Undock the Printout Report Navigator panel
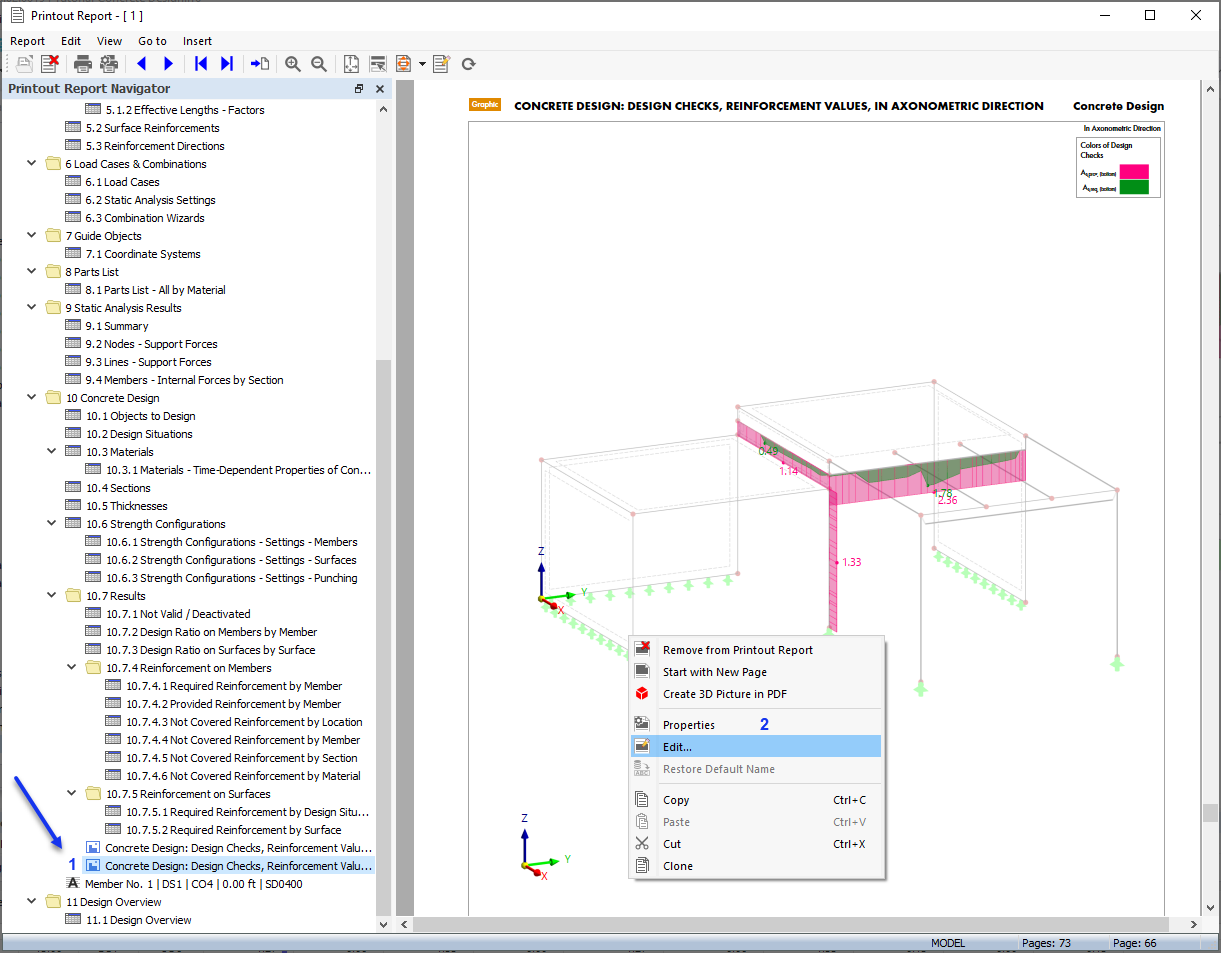The image size is (1221, 953). coord(359,89)
